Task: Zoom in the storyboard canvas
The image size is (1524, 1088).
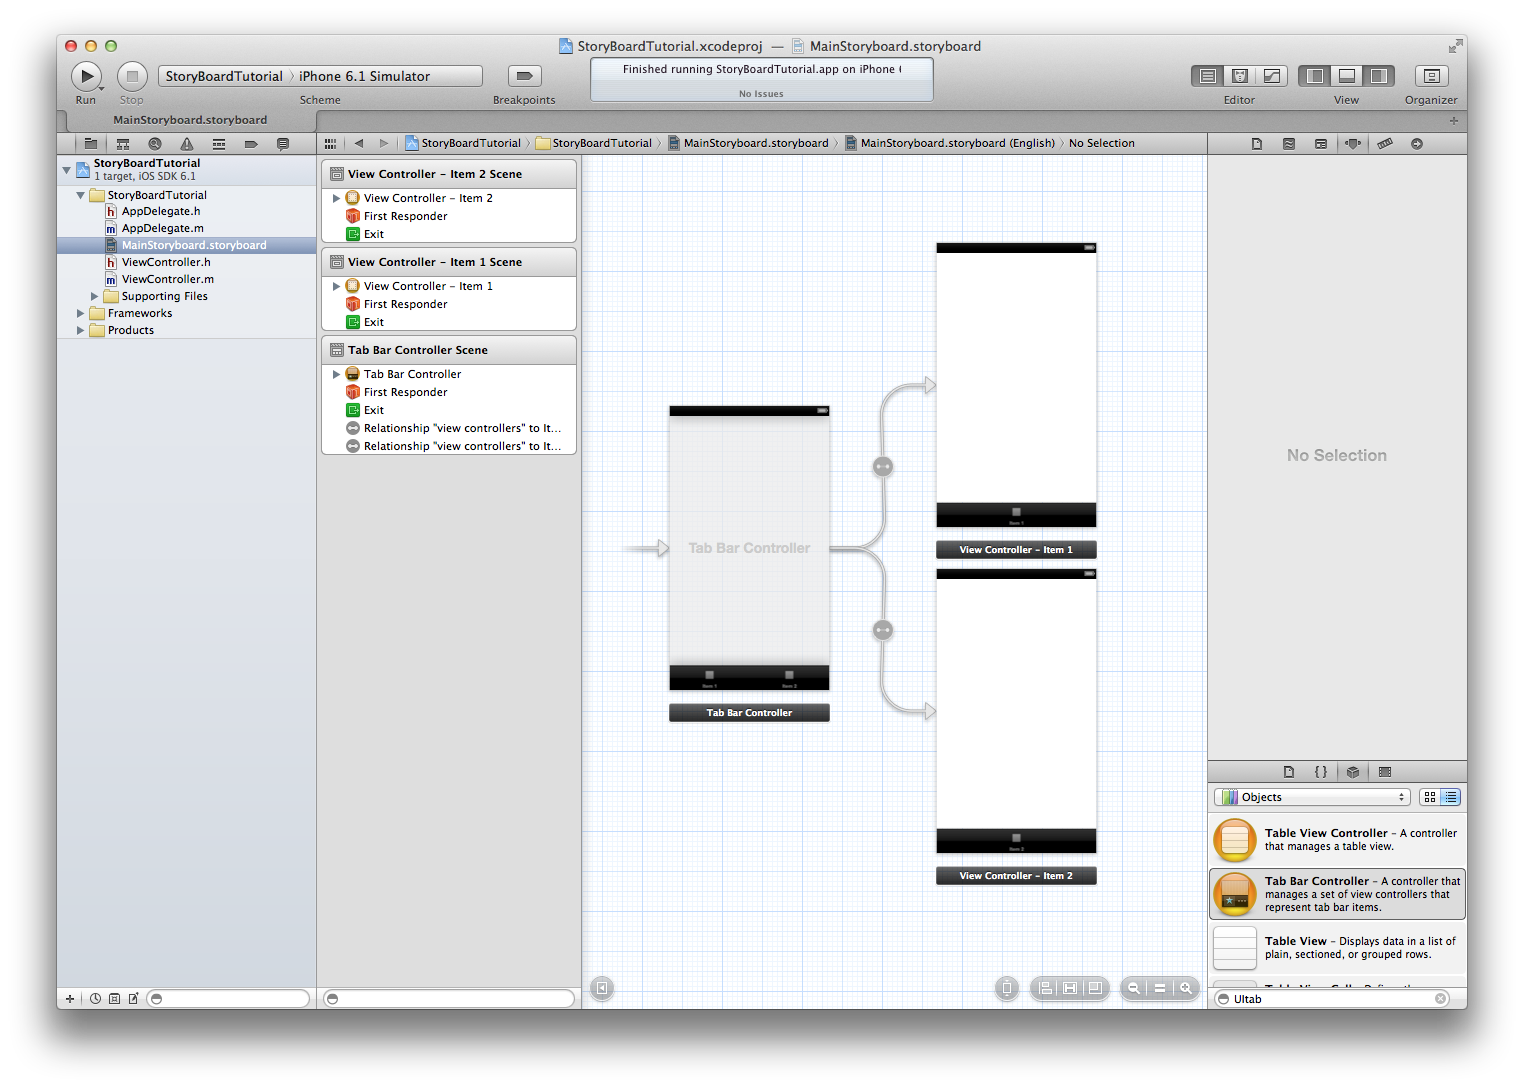Action: 1186,988
